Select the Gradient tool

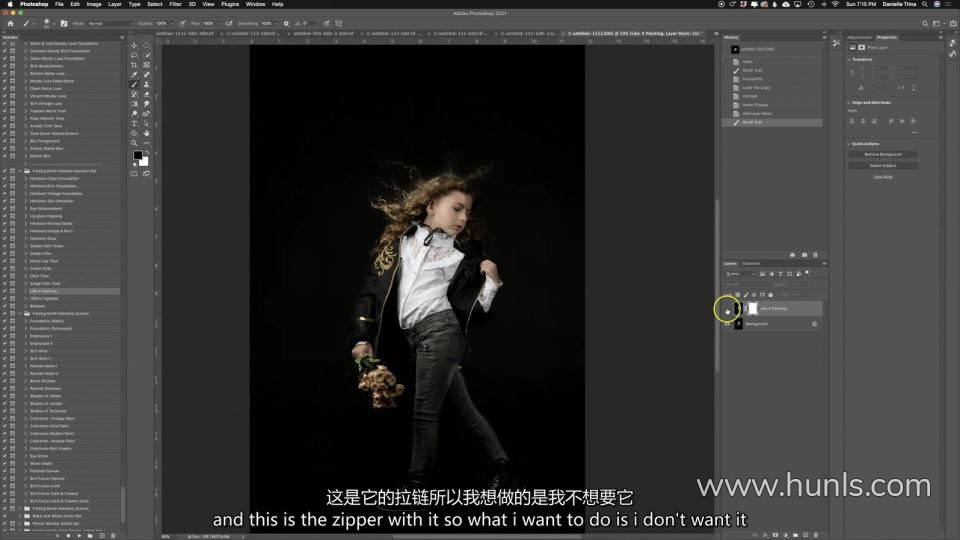coord(134,104)
